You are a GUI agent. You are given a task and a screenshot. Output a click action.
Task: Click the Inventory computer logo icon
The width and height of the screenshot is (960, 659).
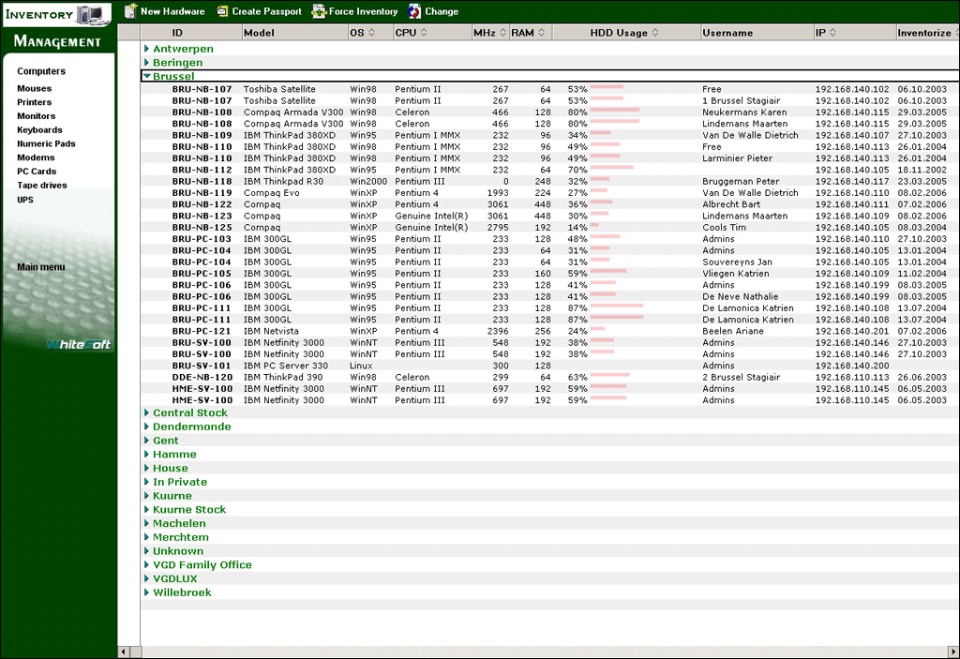coord(92,14)
